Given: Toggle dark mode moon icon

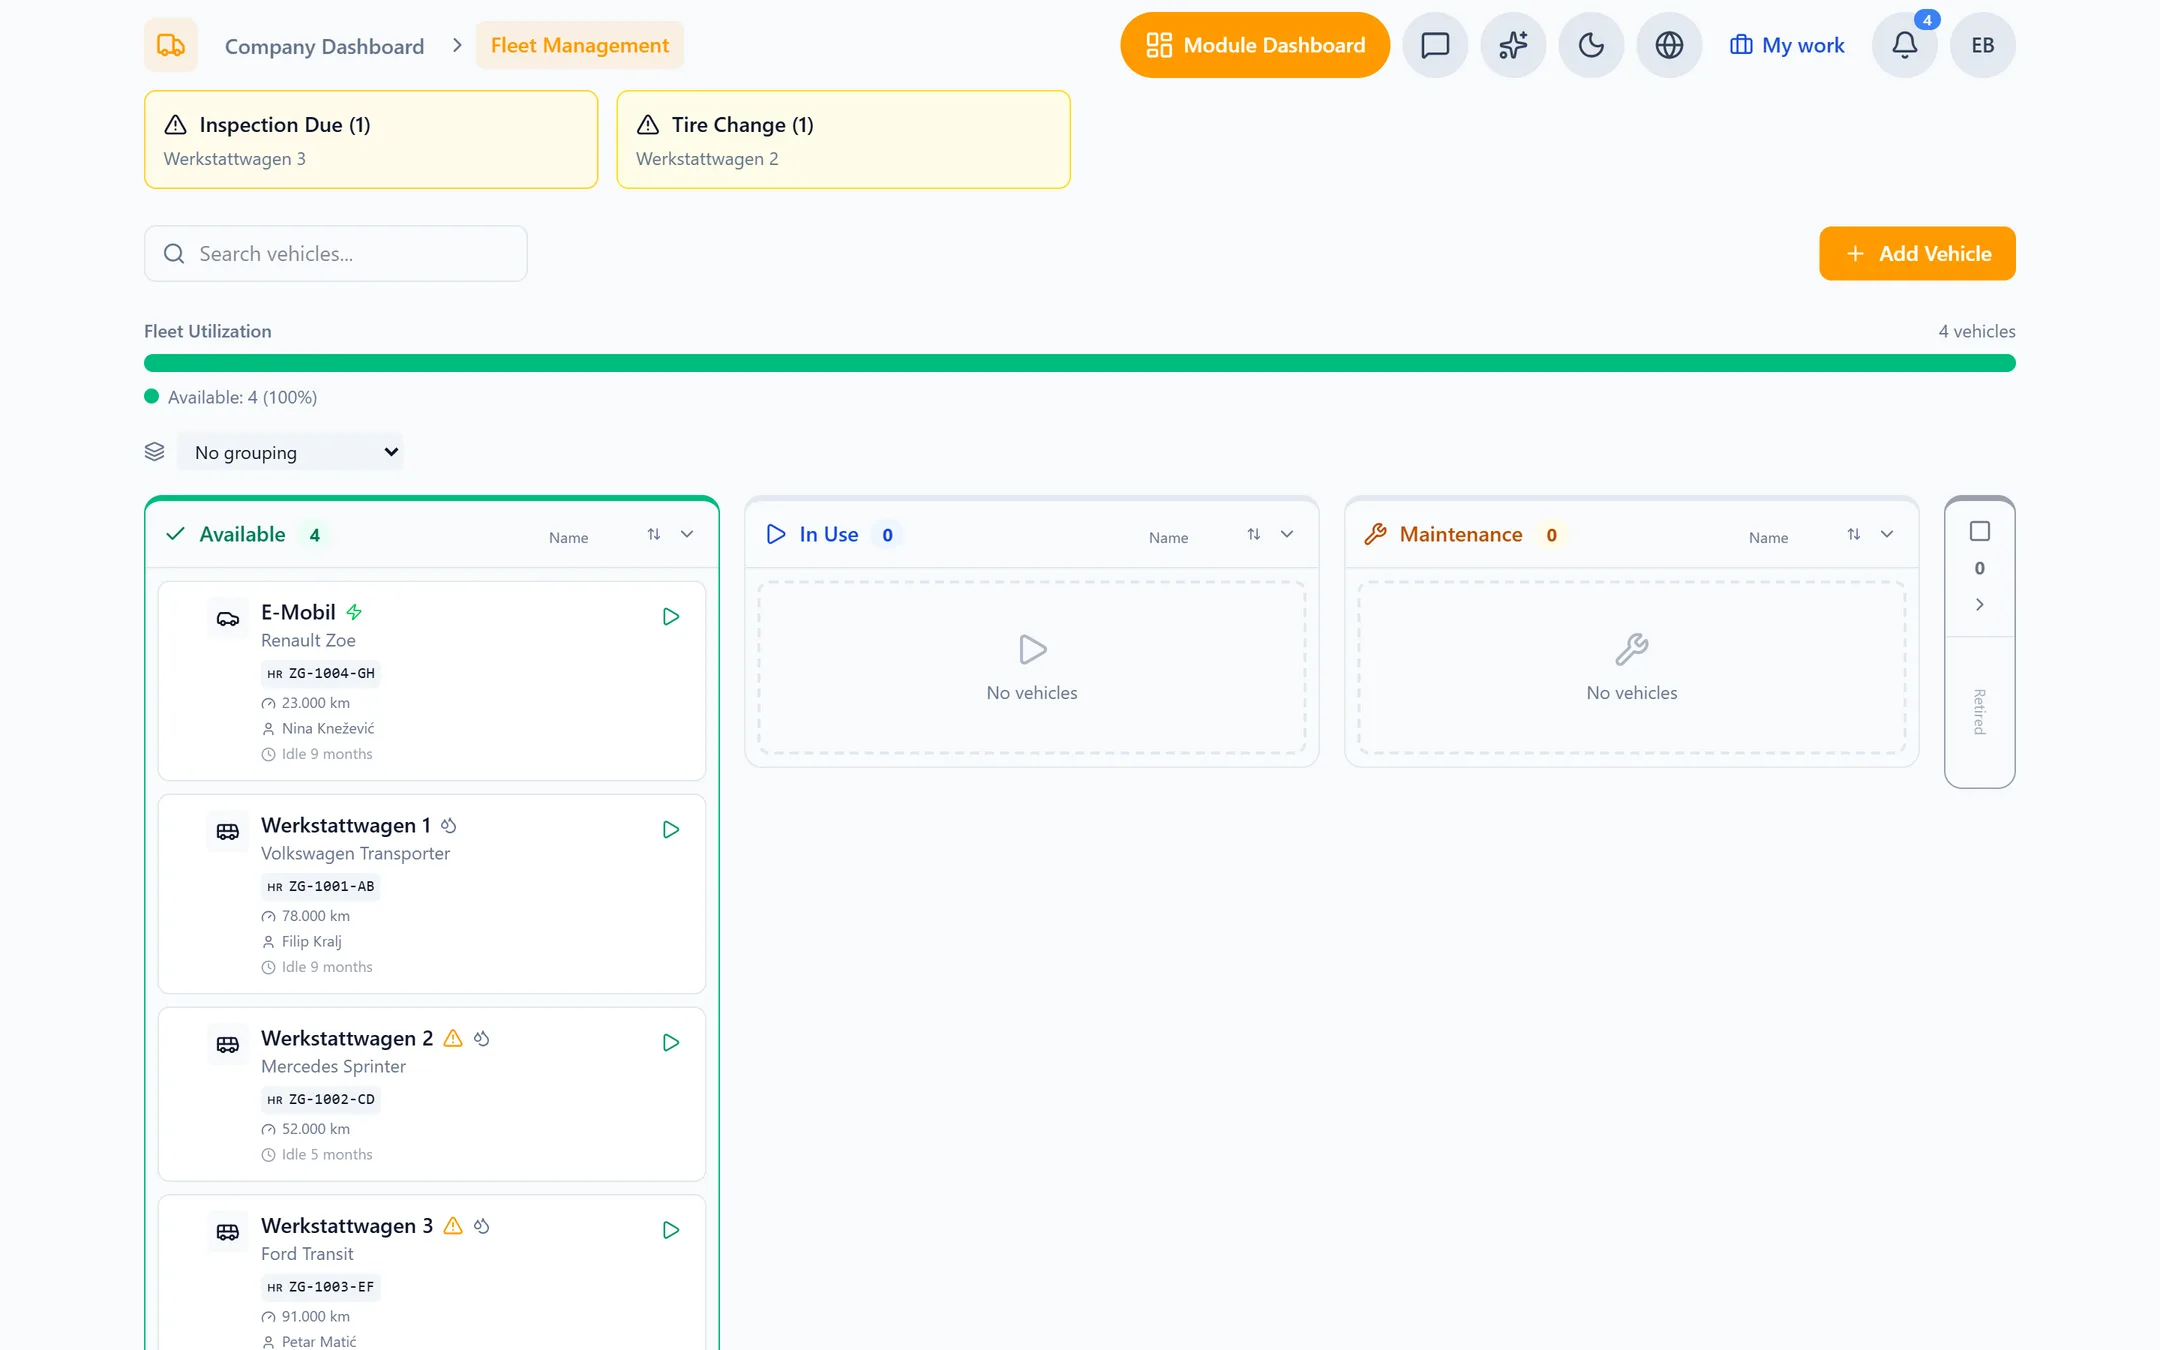Looking at the screenshot, I should 1591,45.
